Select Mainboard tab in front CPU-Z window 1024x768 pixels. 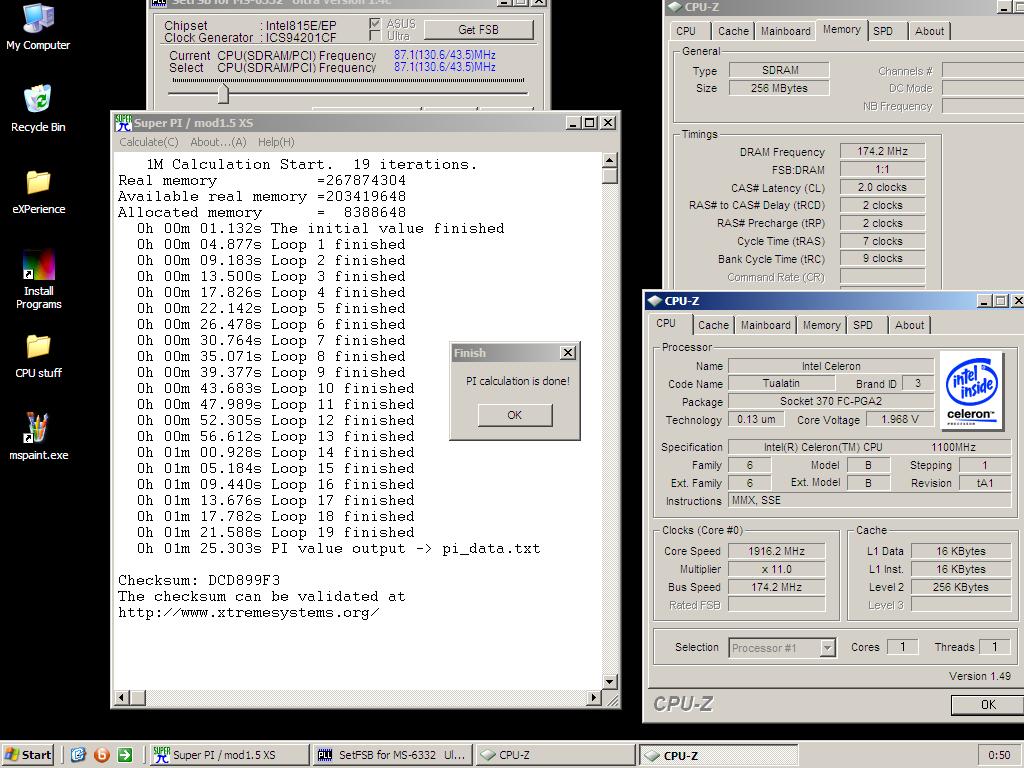coord(765,325)
